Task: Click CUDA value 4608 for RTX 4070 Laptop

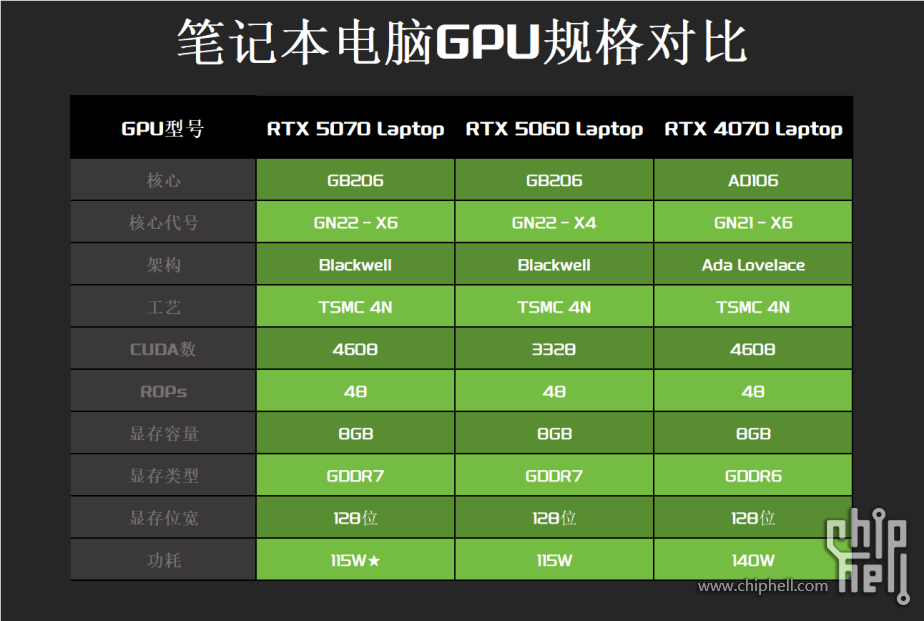Action: [753, 349]
